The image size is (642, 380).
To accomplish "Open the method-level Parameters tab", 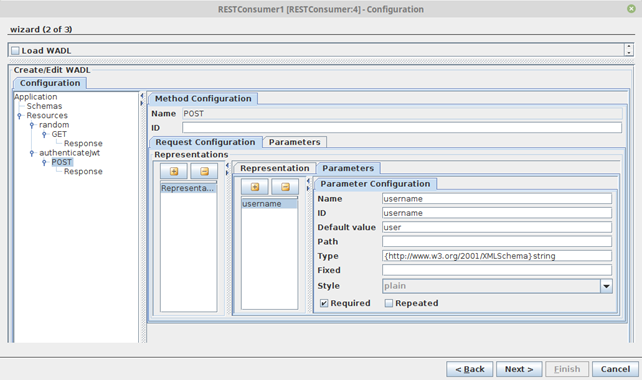I will tap(294, 142).
